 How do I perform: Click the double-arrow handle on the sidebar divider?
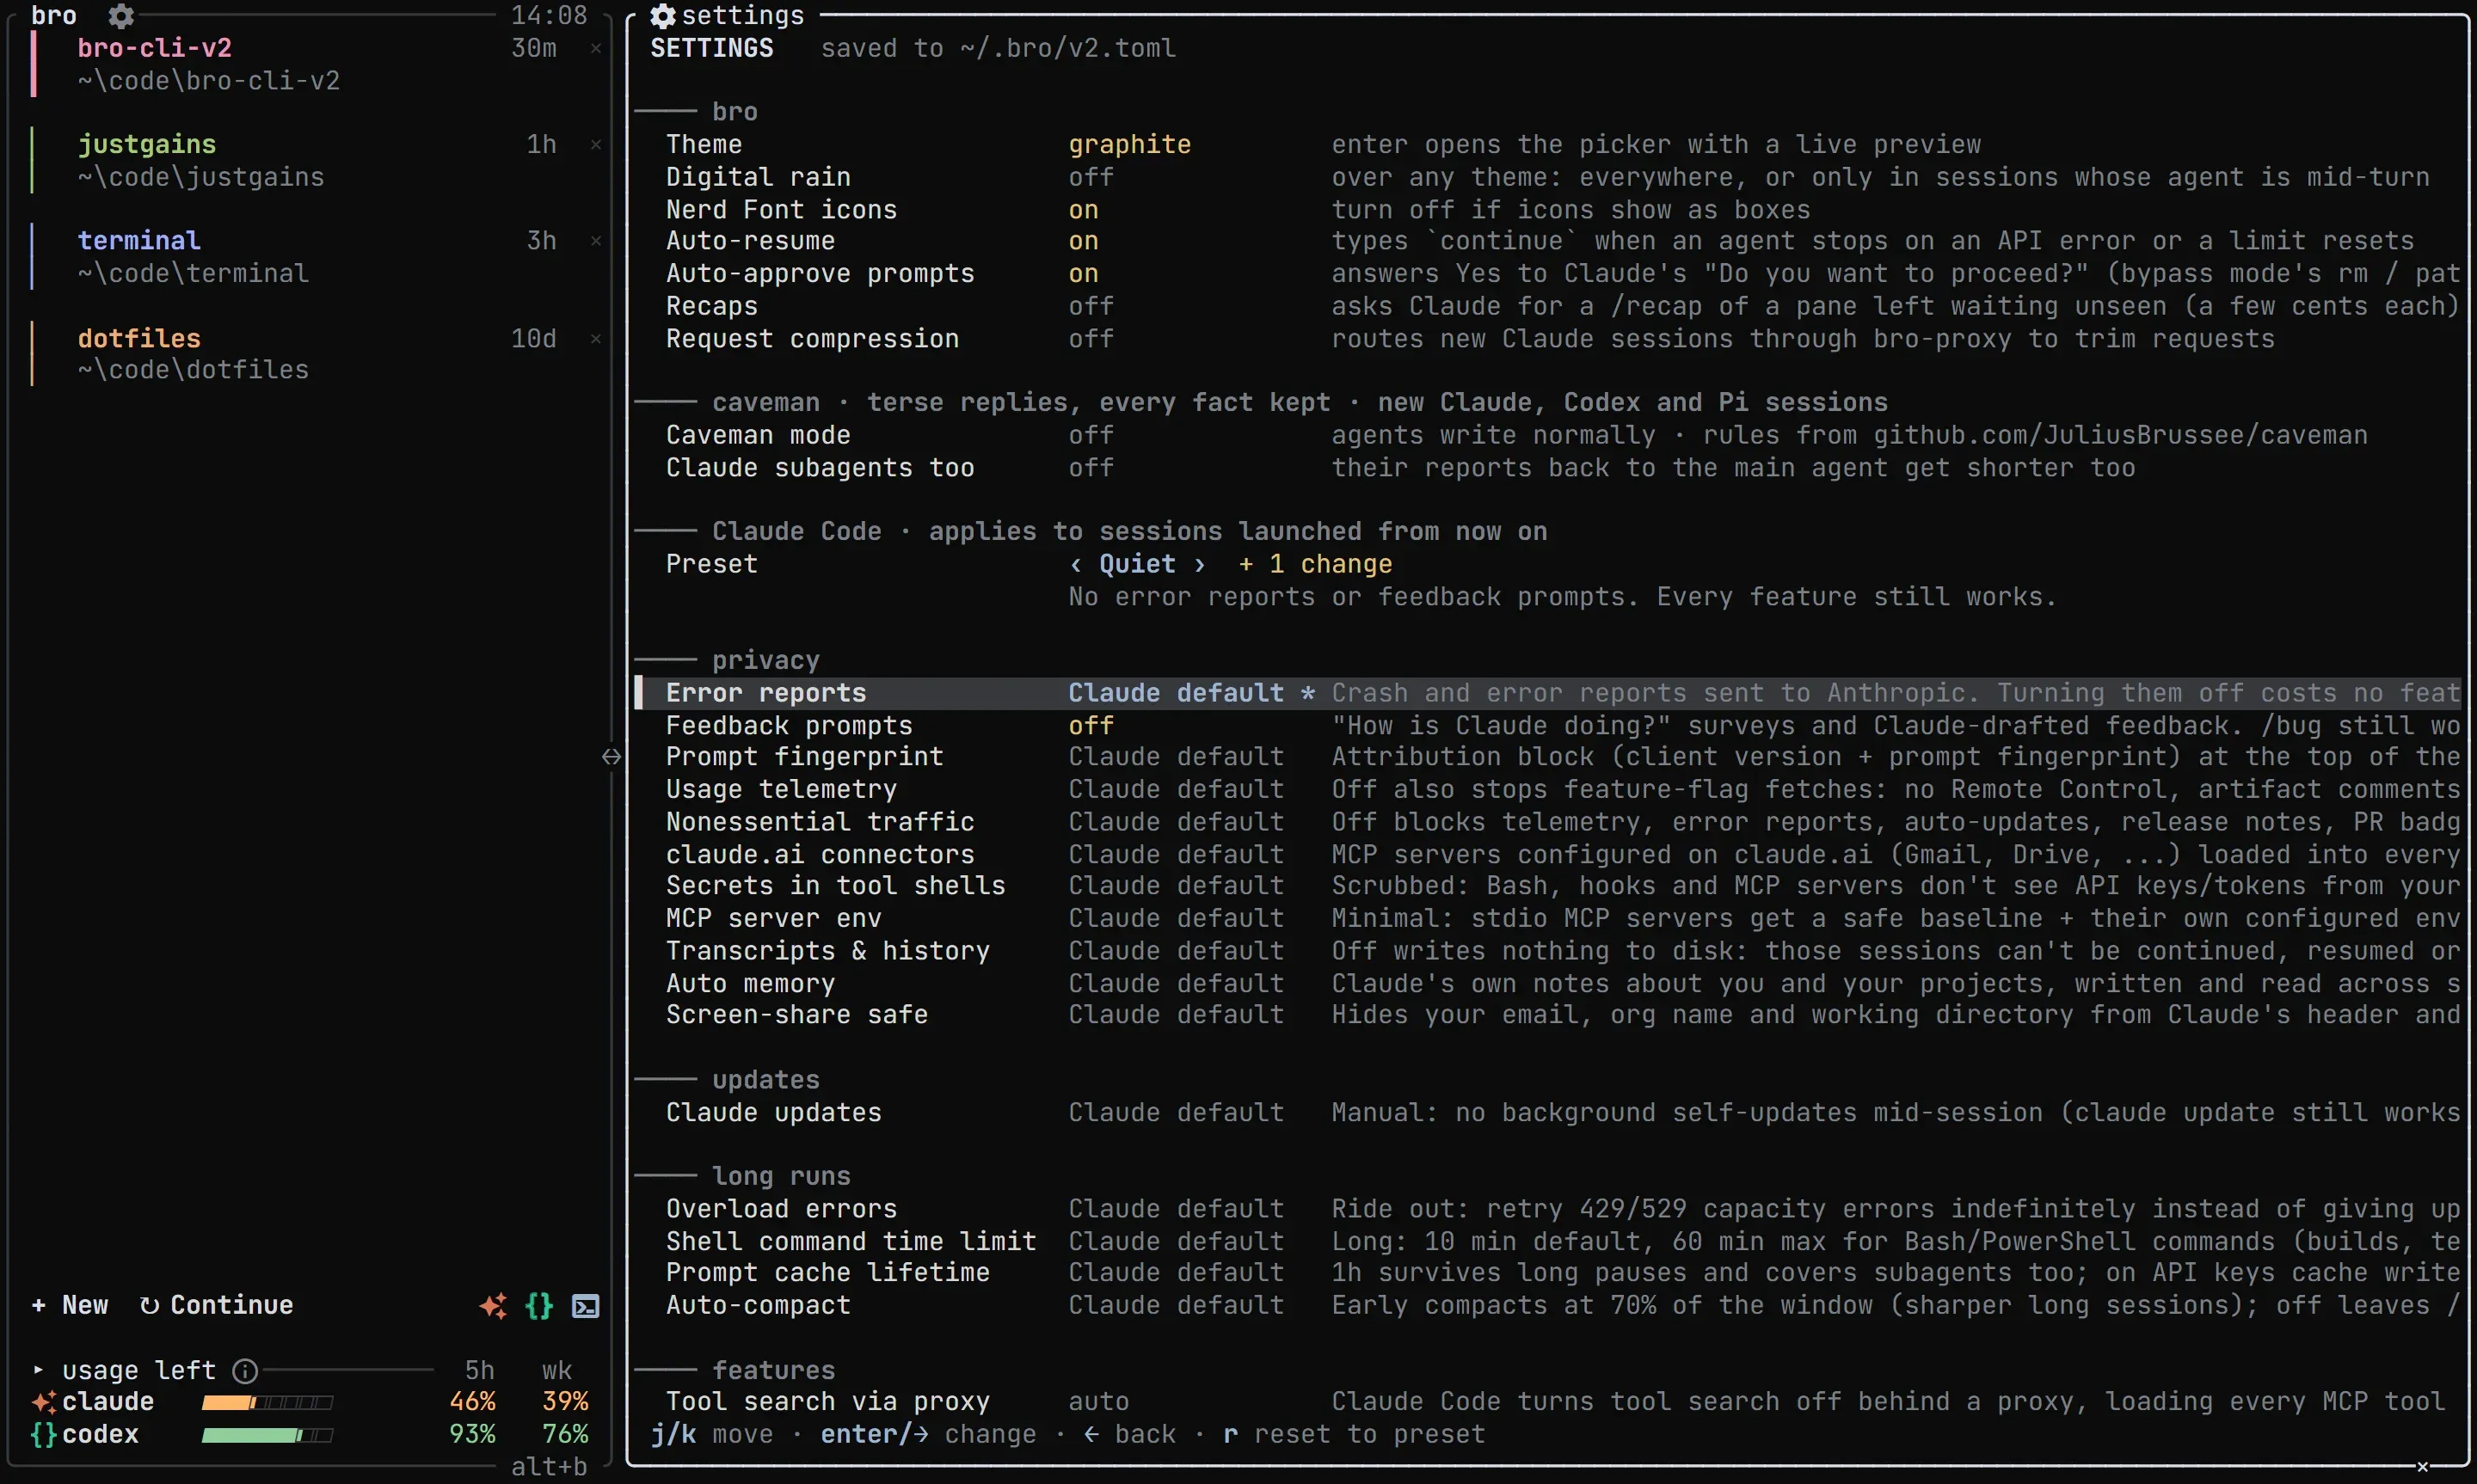[612, 757]
